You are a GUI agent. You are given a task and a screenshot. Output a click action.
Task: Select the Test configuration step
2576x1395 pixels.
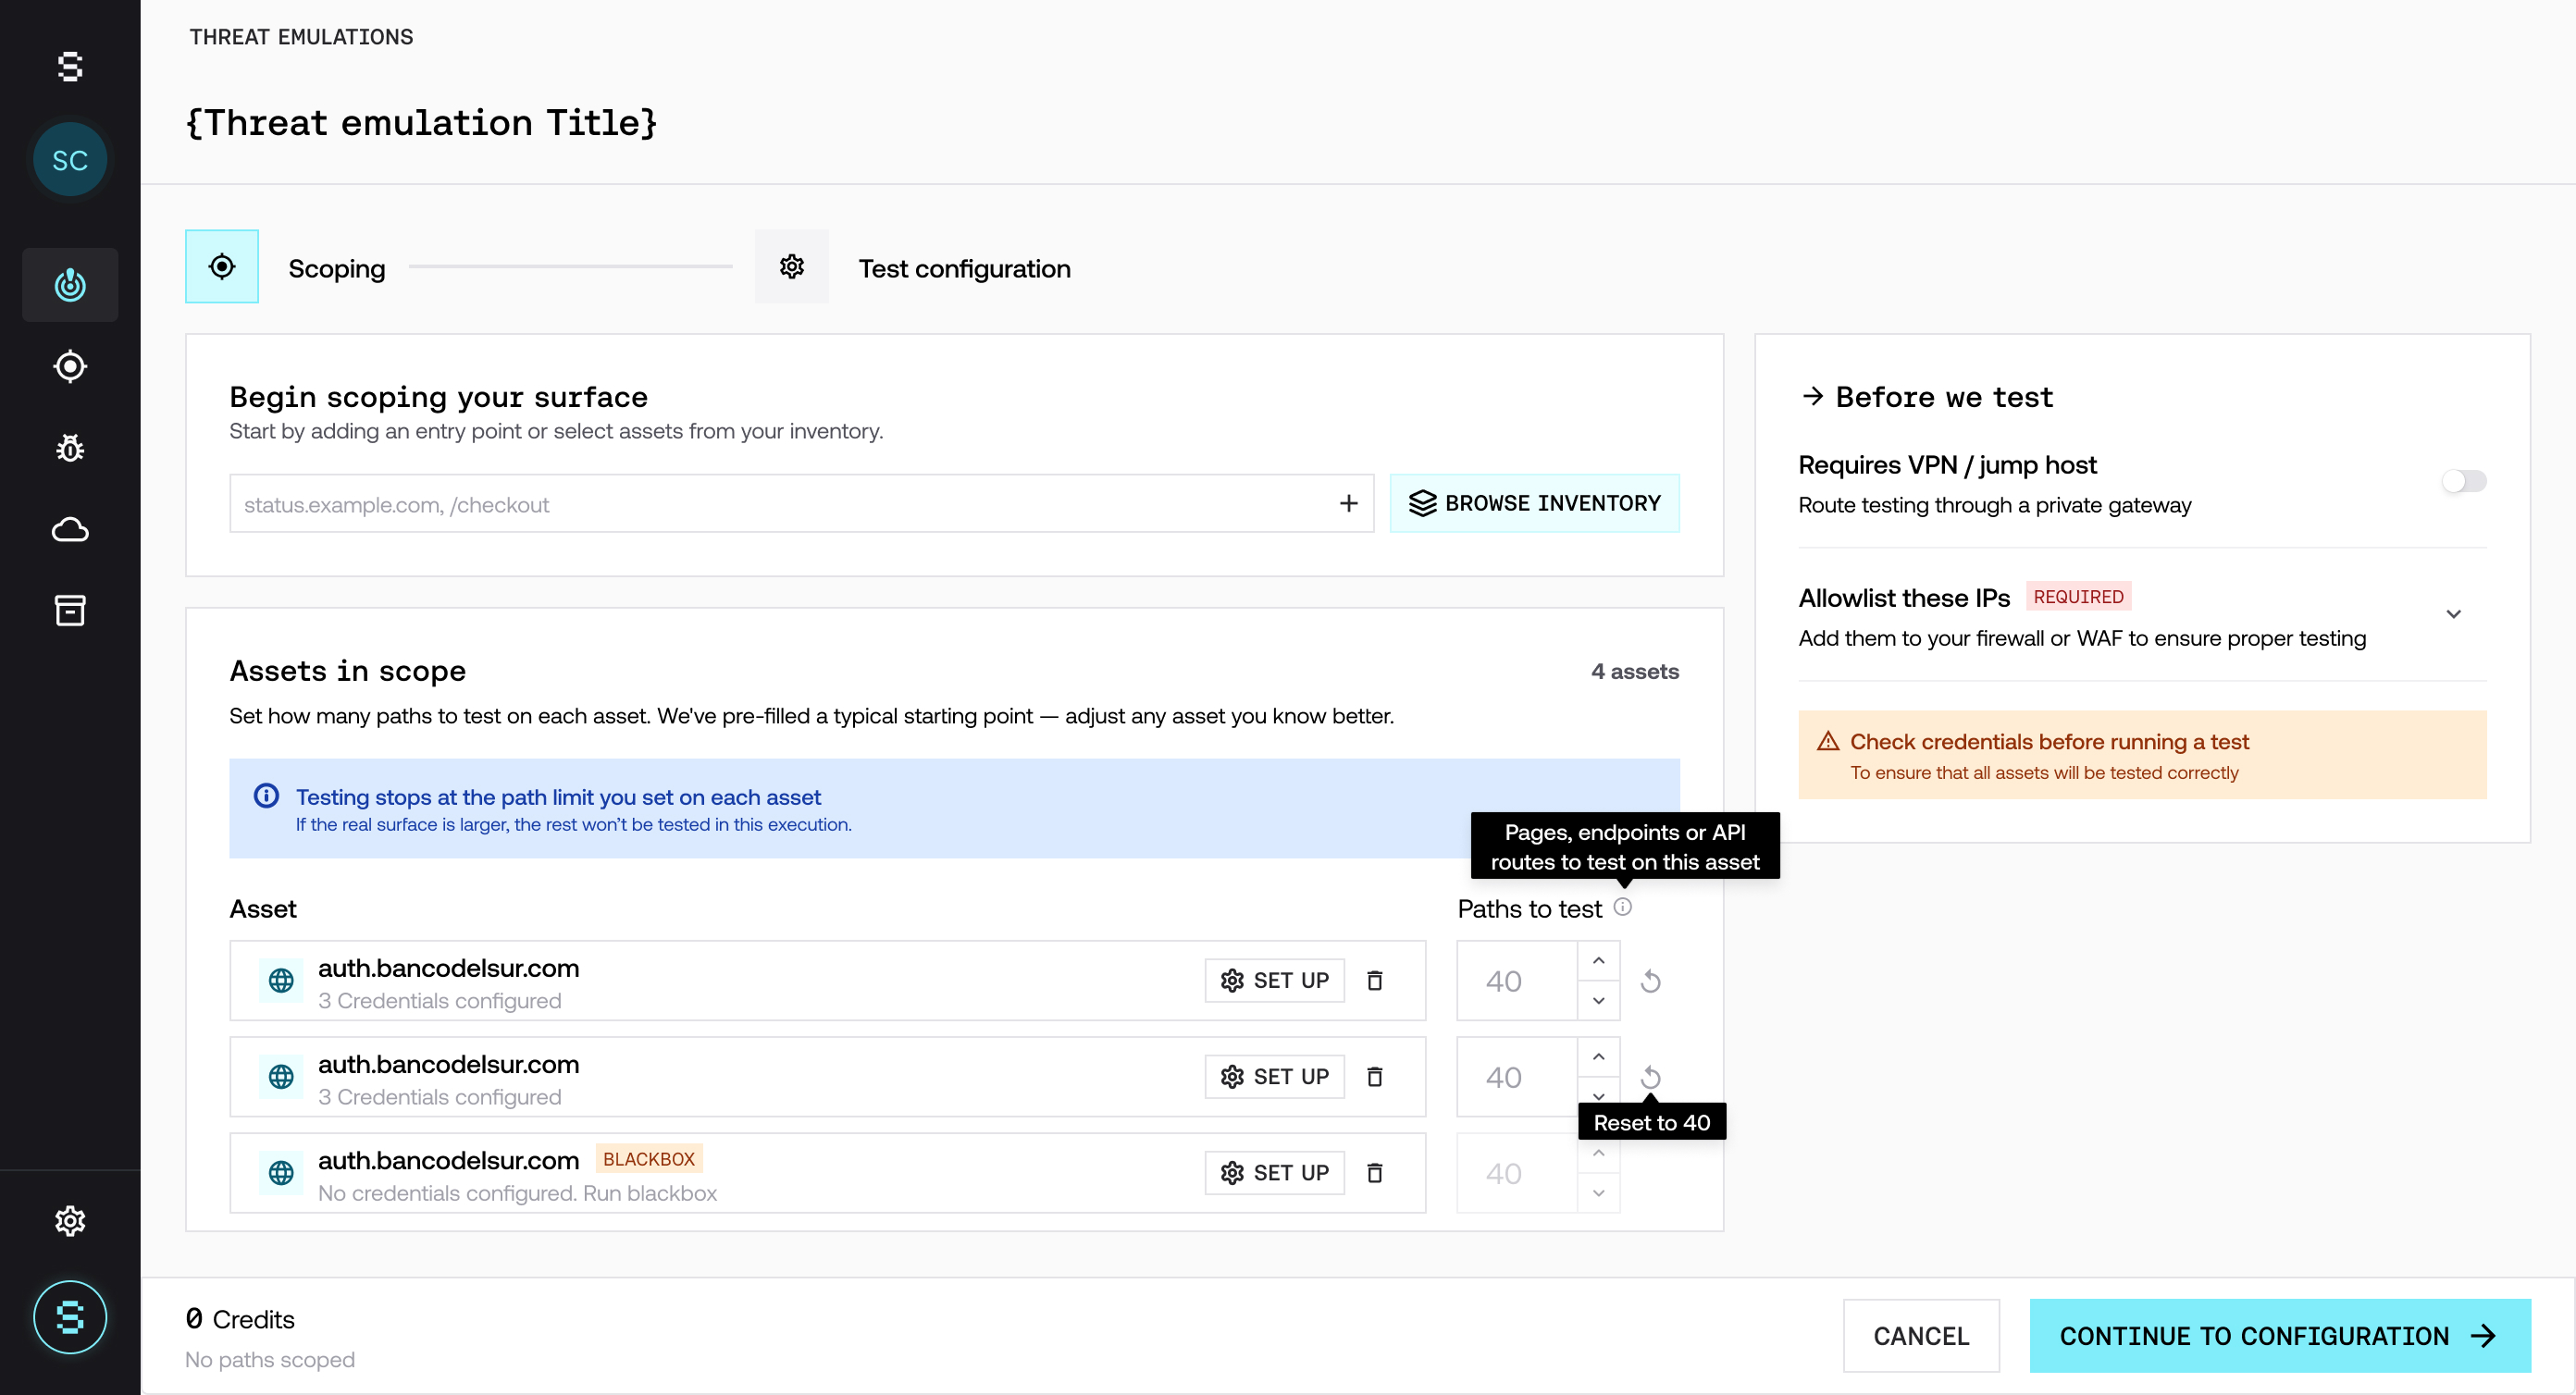913,266
